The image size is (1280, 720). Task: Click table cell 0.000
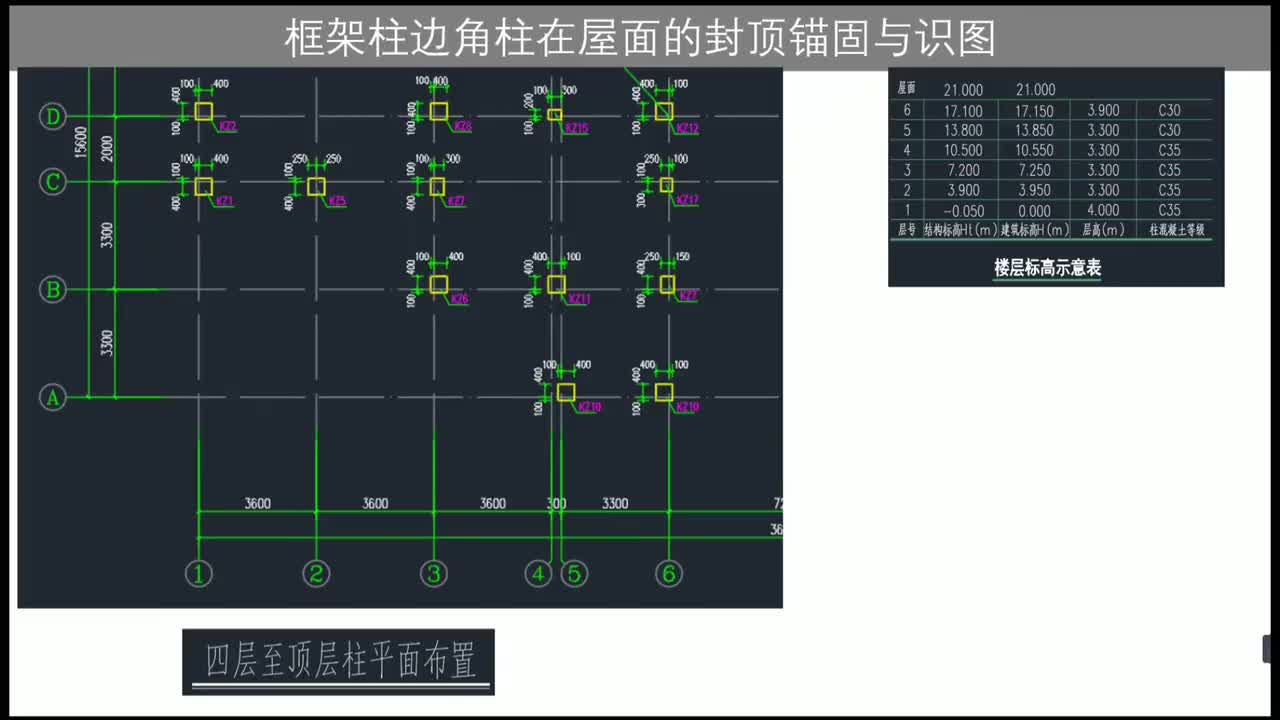pyautogui.click(x=1034, y=211)
